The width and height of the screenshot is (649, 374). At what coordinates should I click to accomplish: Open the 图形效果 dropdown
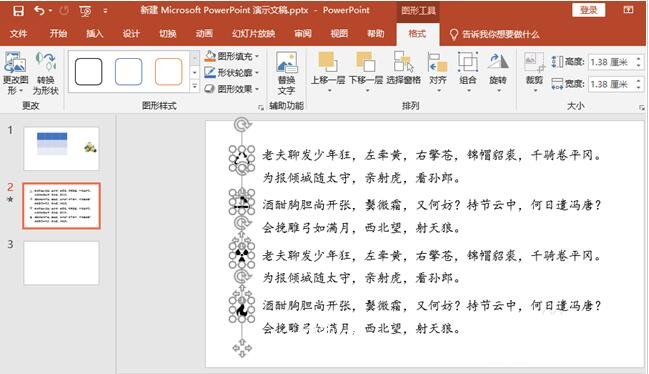click(232, 89)
